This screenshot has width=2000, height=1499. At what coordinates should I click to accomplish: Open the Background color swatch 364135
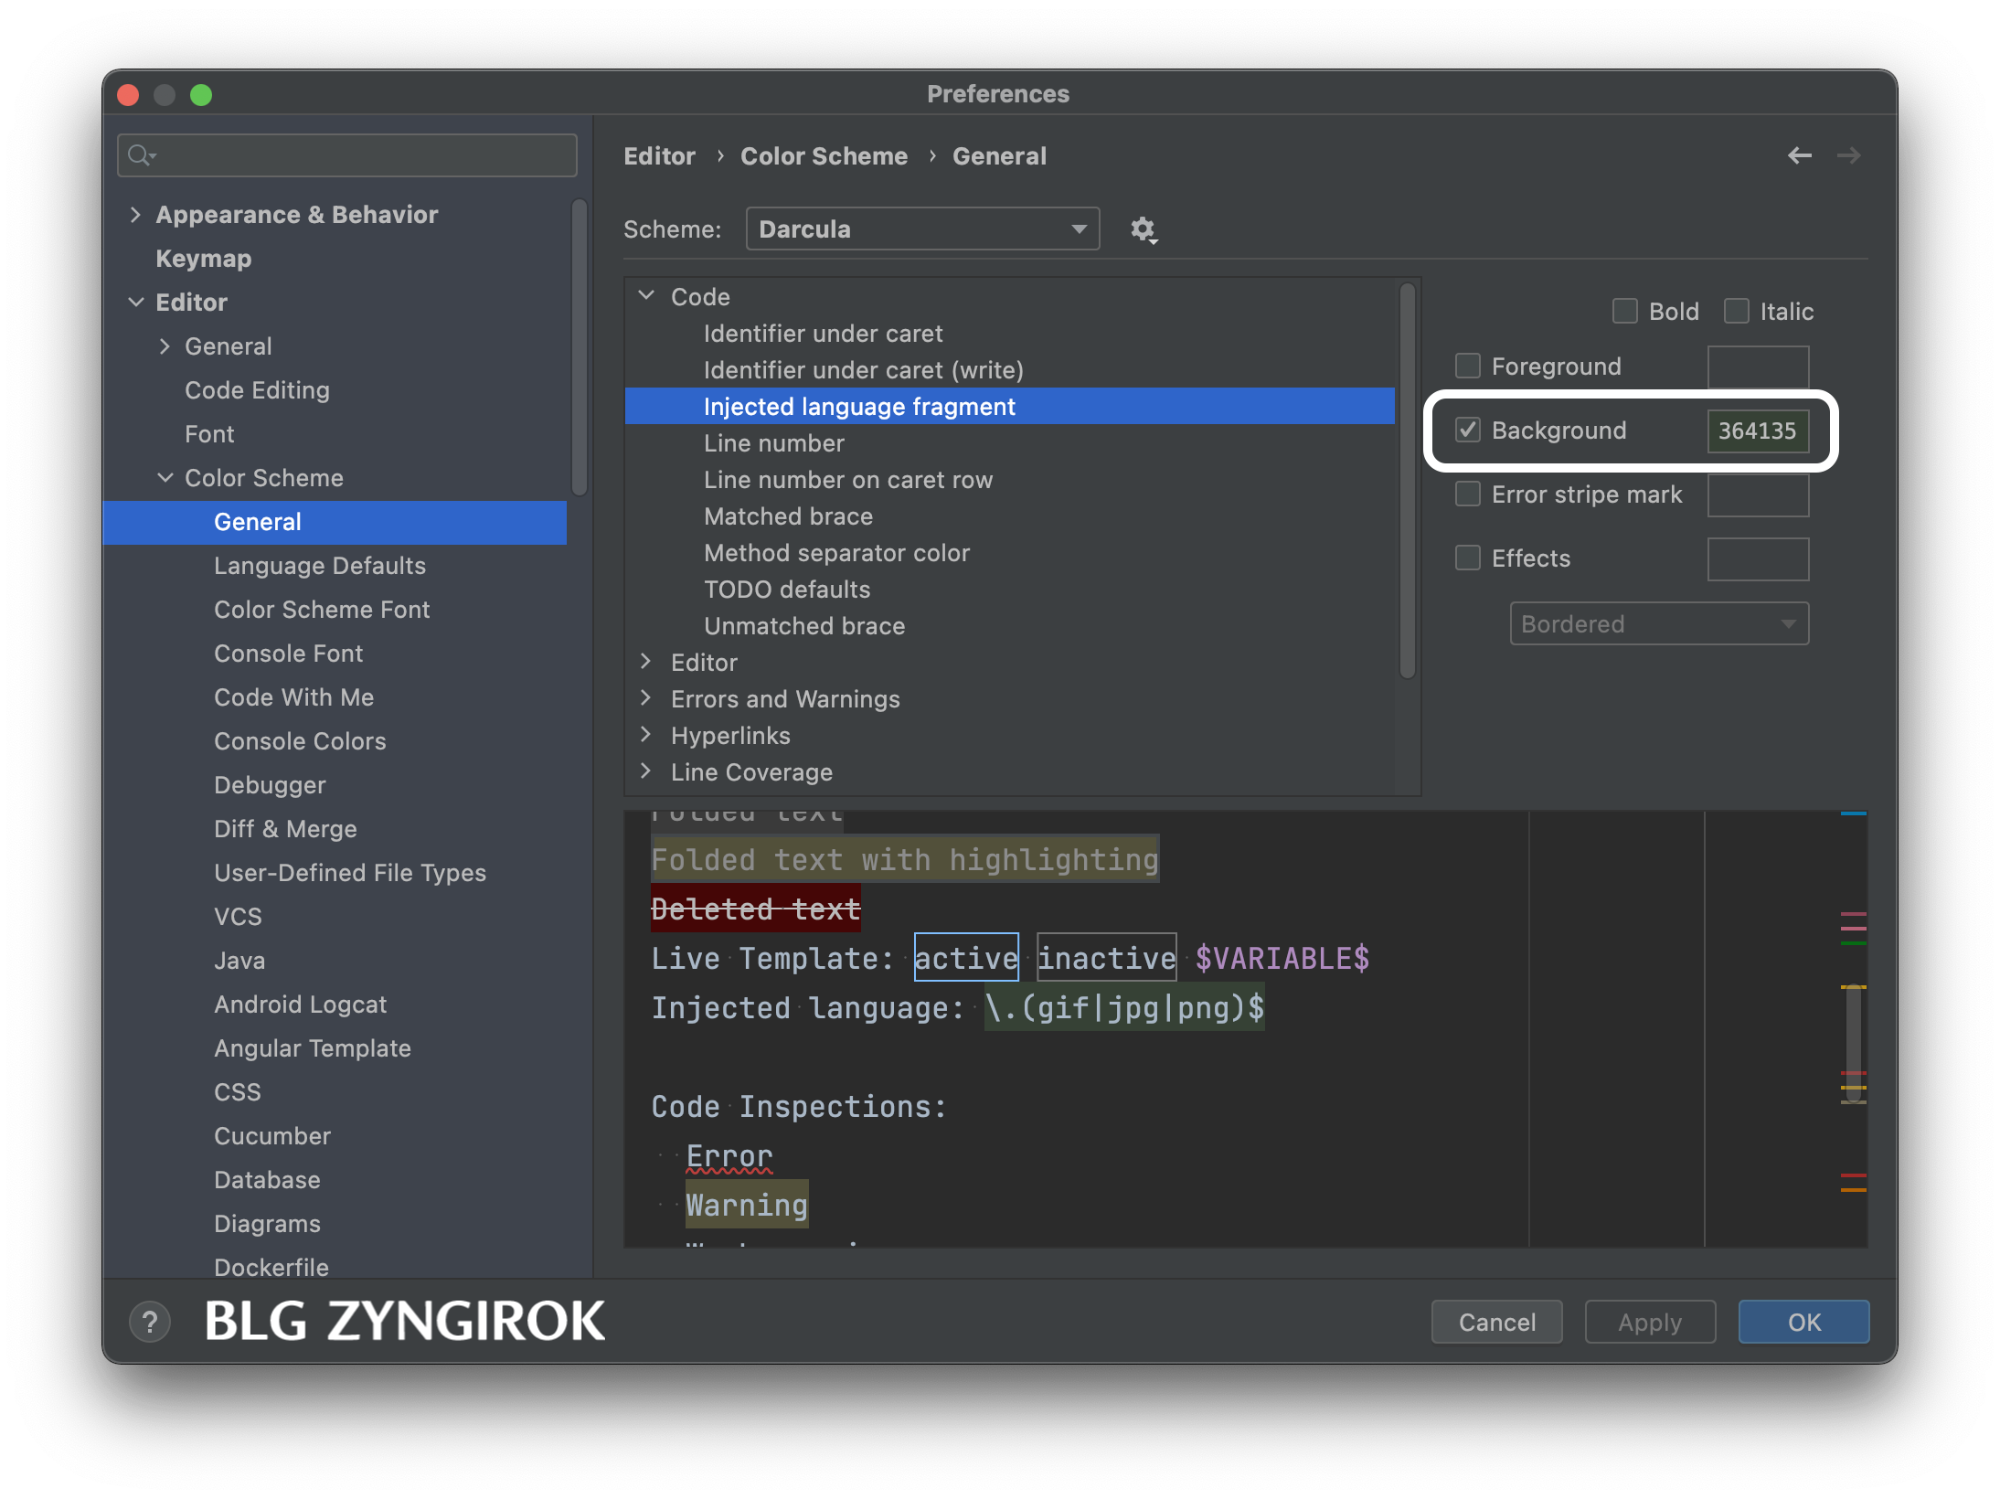tap(1757, 431)
